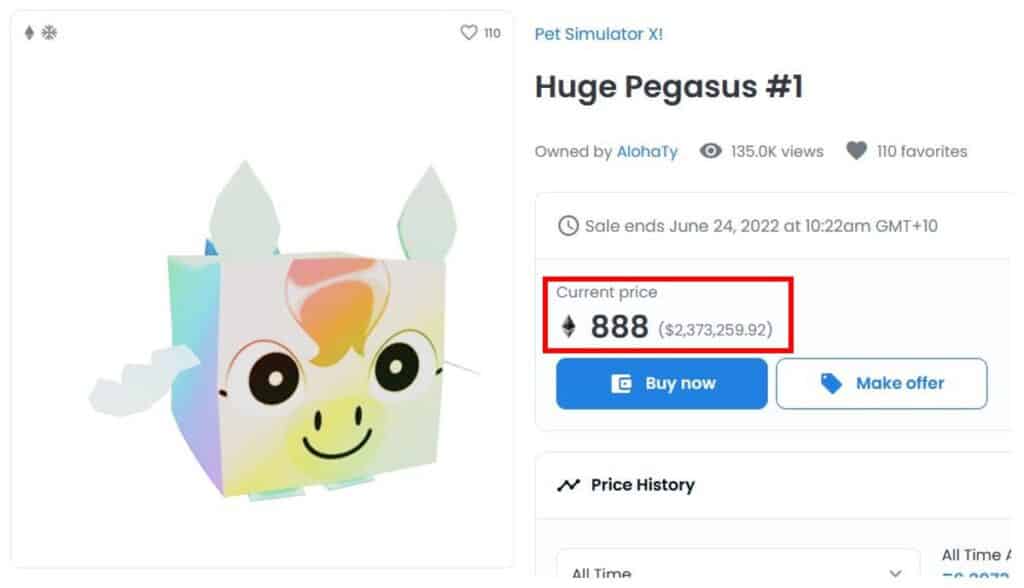
Task: Click the heart icon next to 110 favorites
Action: click(x=857, y=150)
